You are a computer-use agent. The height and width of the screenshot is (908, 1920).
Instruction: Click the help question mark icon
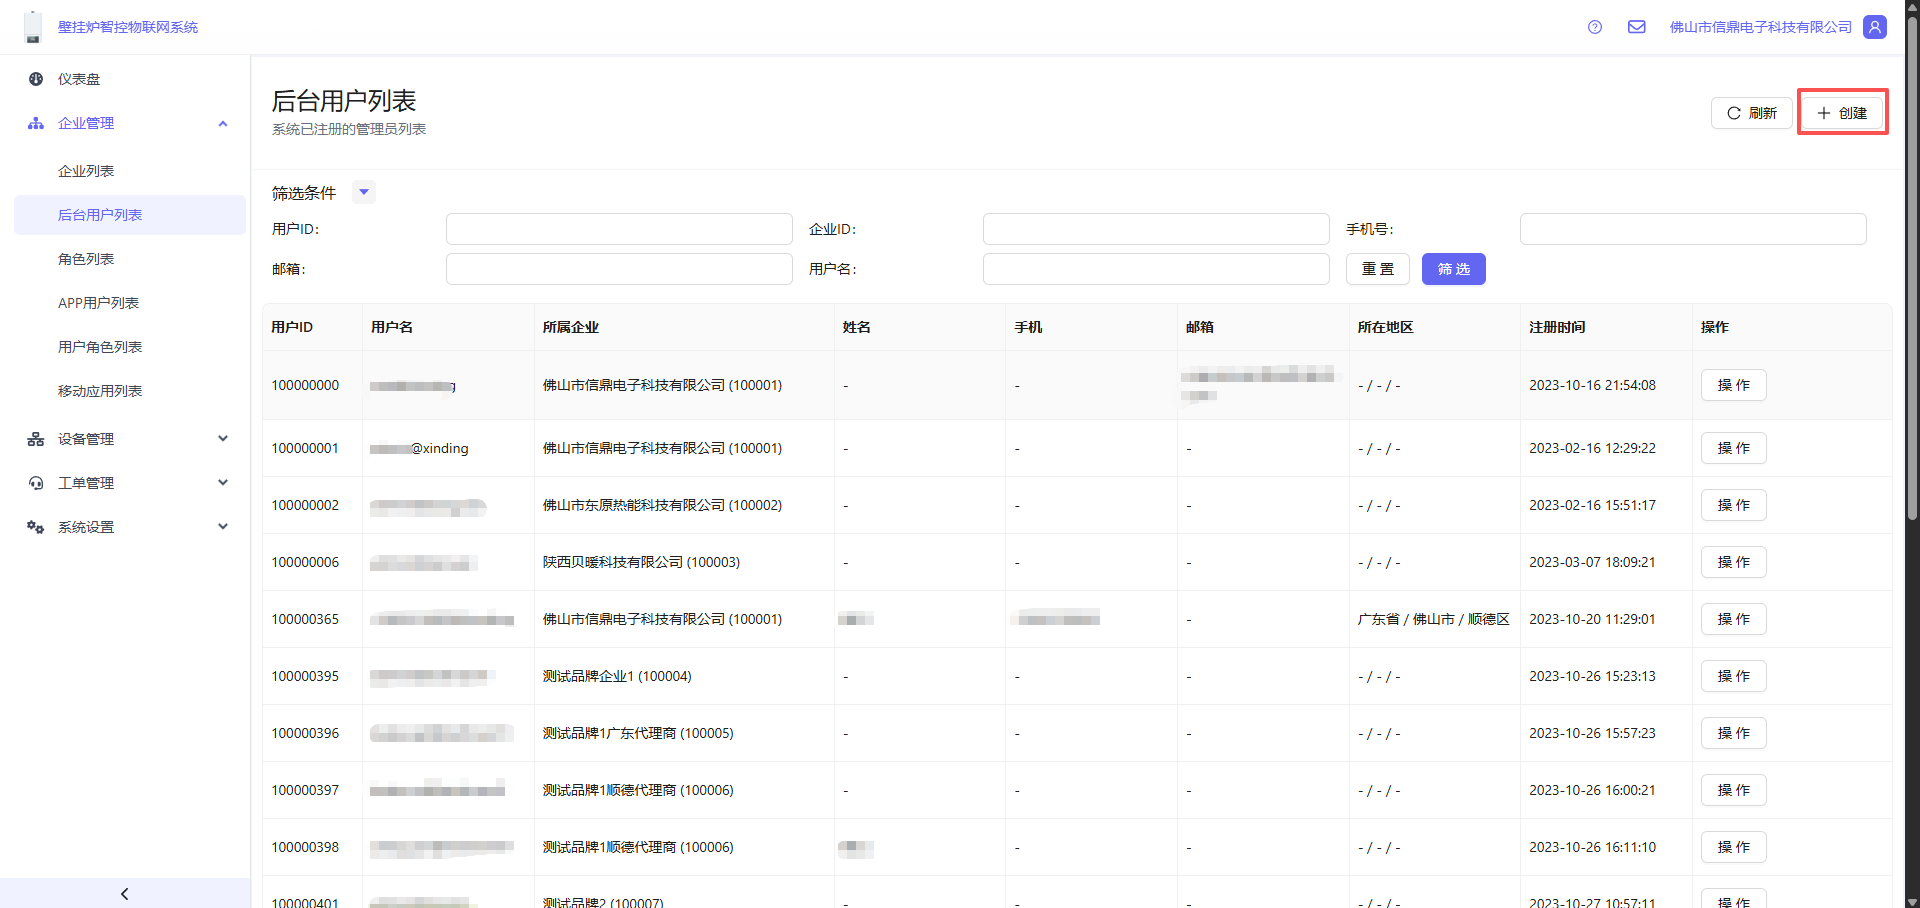(x=1595, y=27)
